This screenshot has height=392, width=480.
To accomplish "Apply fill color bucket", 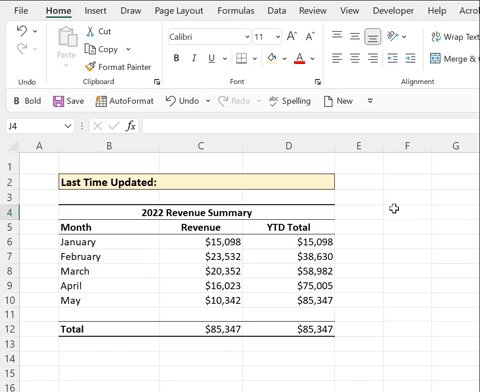I will (272, 58).
